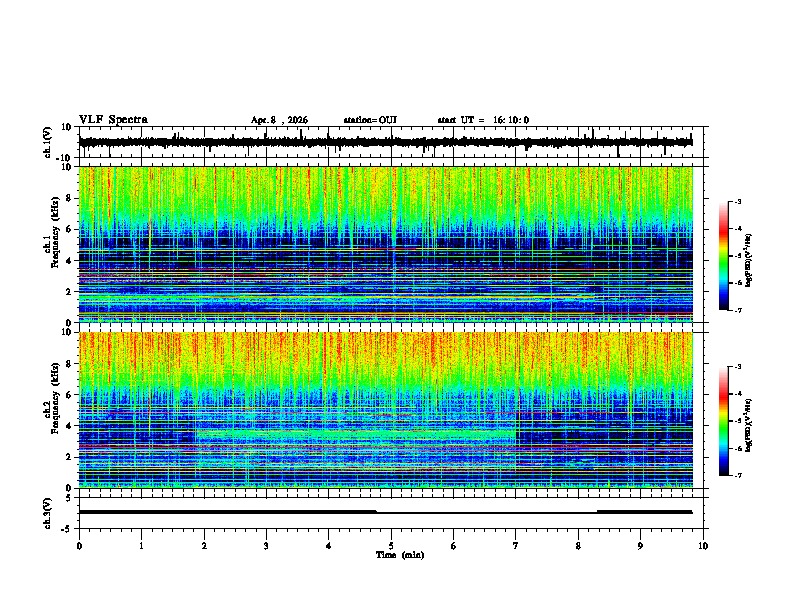Click time axis tick label "8"

(x=578, y=546)
